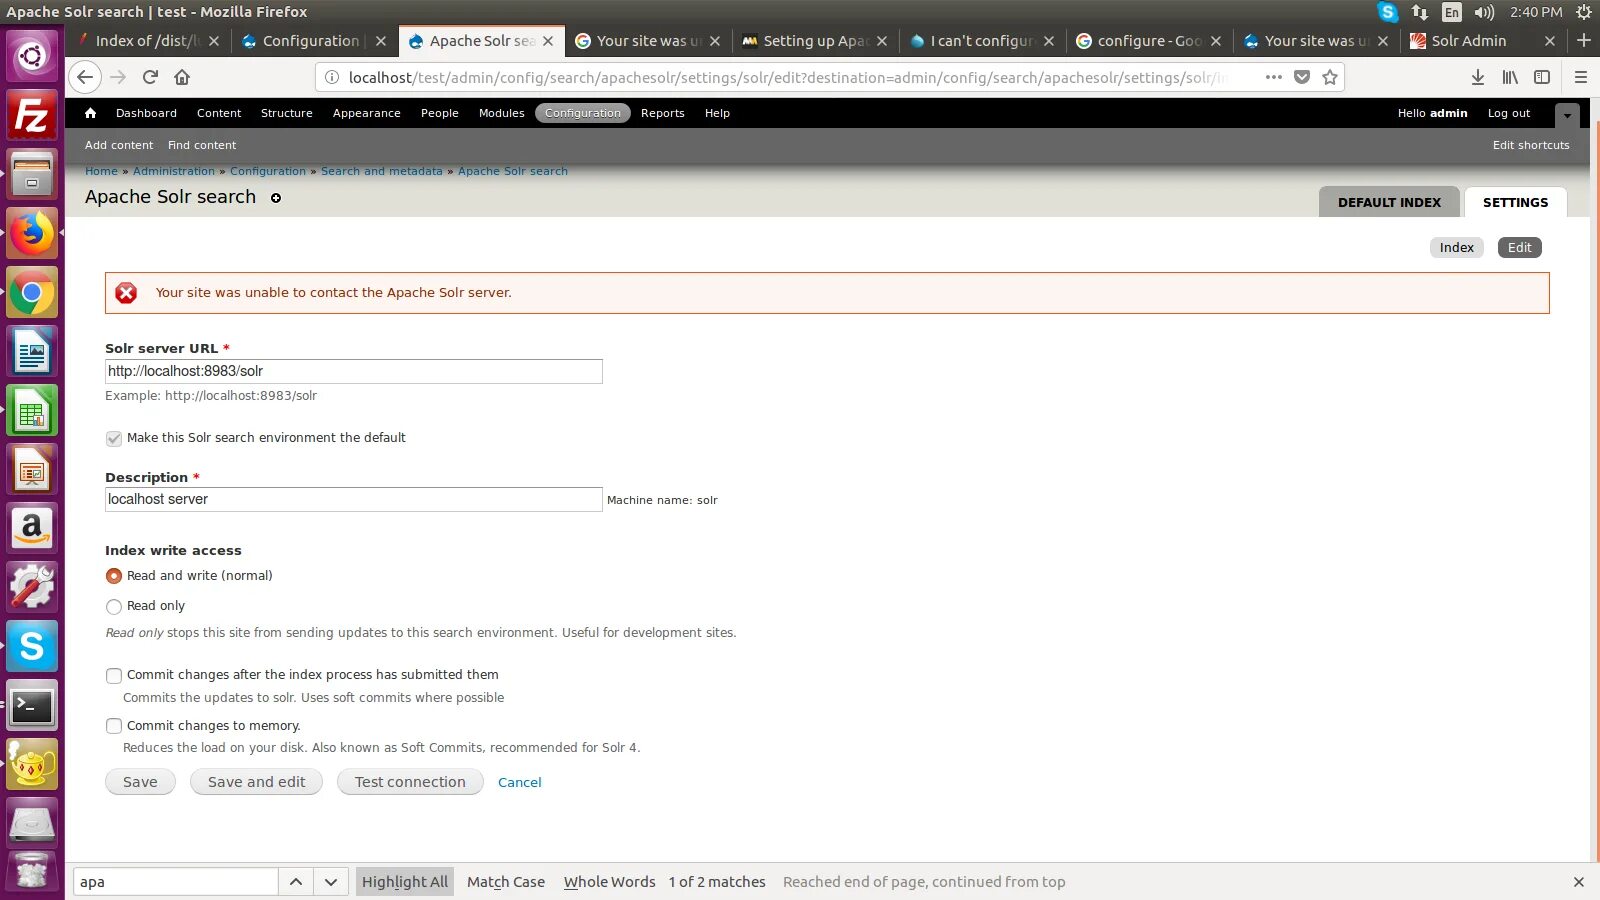This screenshot has height=900, width=1600.
Task: Open the Reports admin menu
Action: click(x=663, y=113)
